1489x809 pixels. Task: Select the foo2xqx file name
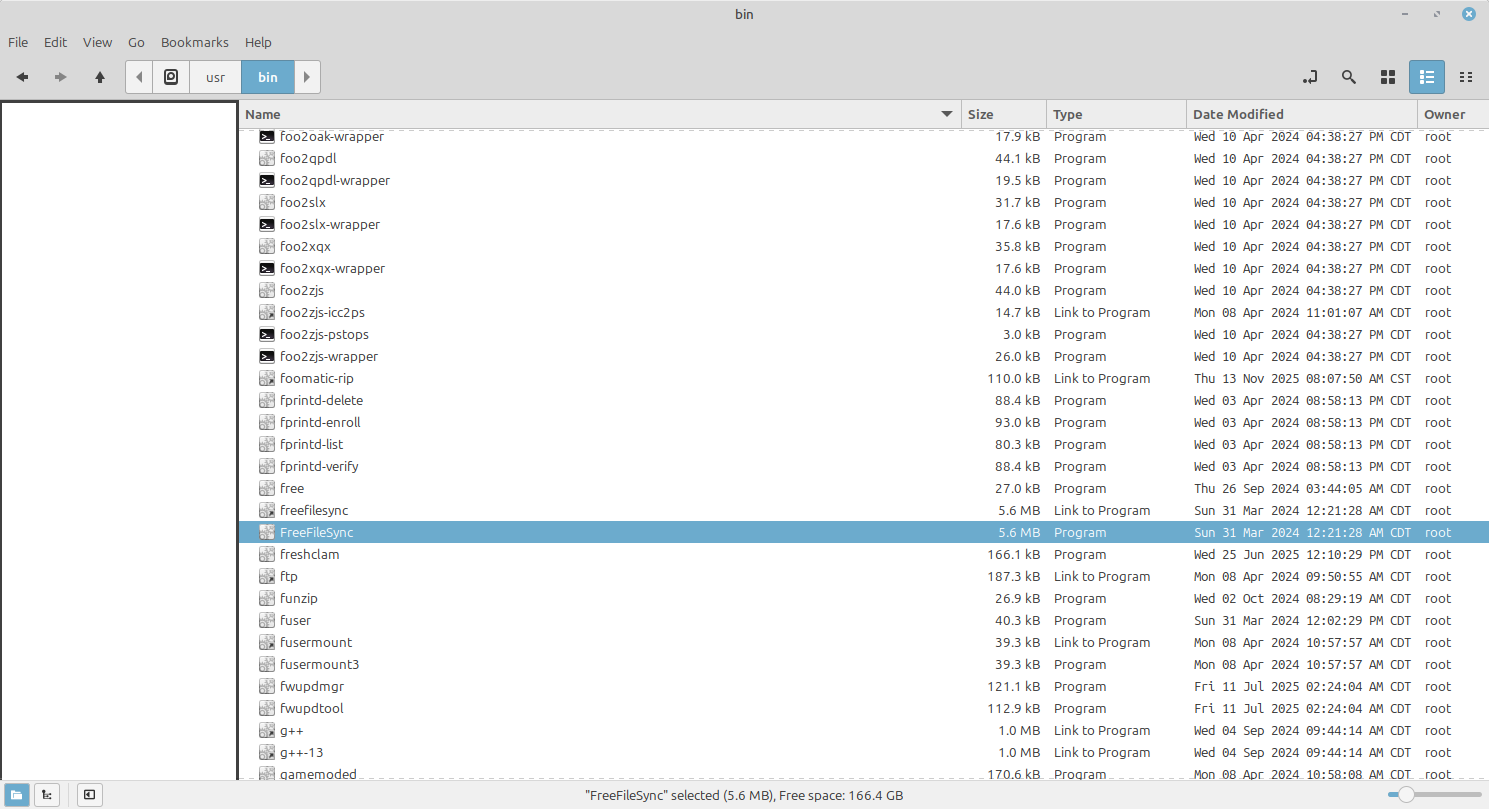(x=305, y=246)
